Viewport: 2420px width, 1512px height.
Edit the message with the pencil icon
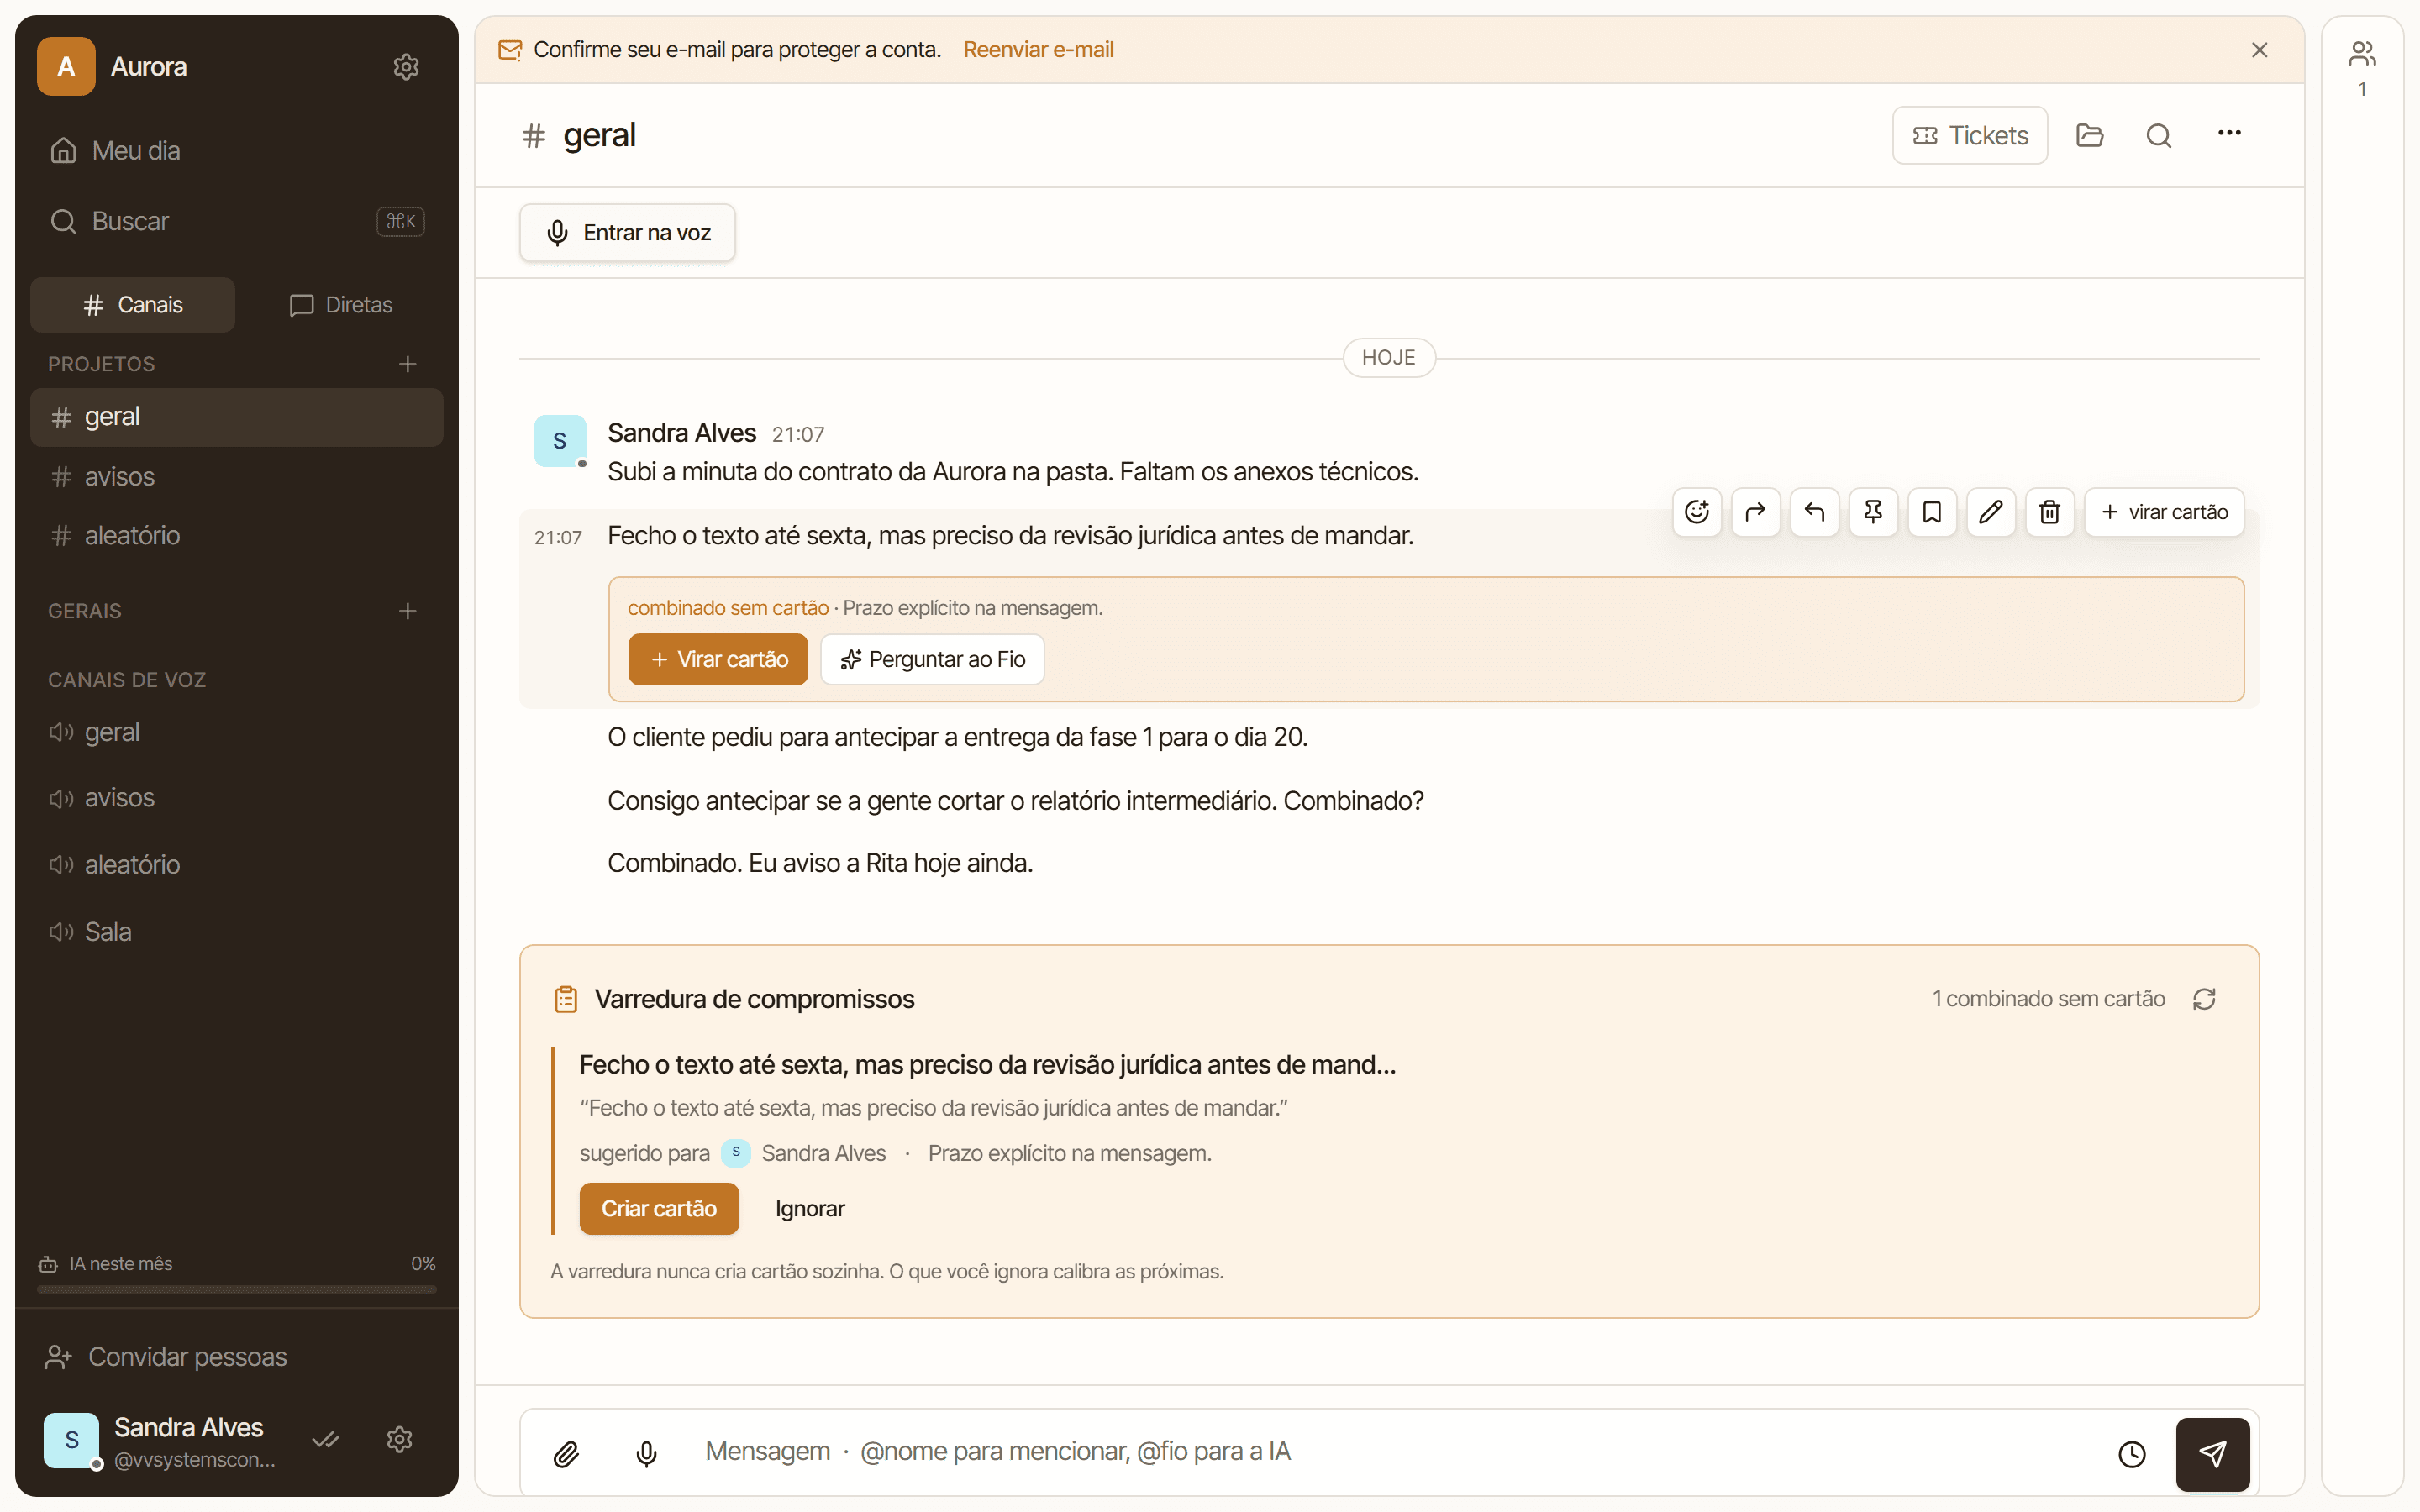click(1990, 512)
